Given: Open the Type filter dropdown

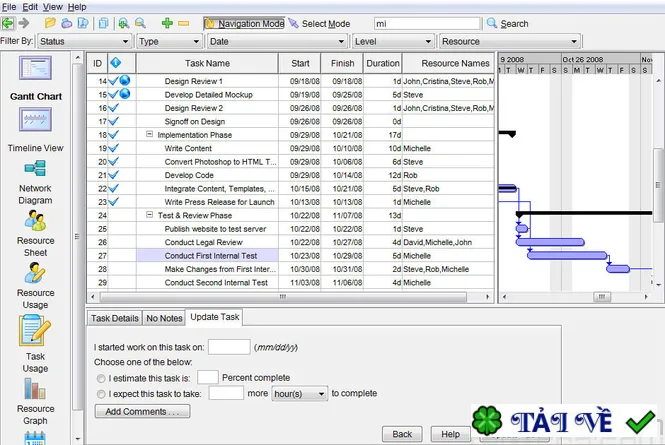Looking at the screenshot, I should [169, 42].
